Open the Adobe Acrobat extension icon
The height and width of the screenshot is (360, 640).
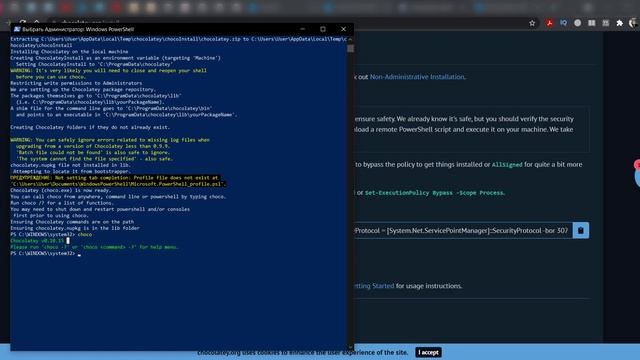pos(549,23)
